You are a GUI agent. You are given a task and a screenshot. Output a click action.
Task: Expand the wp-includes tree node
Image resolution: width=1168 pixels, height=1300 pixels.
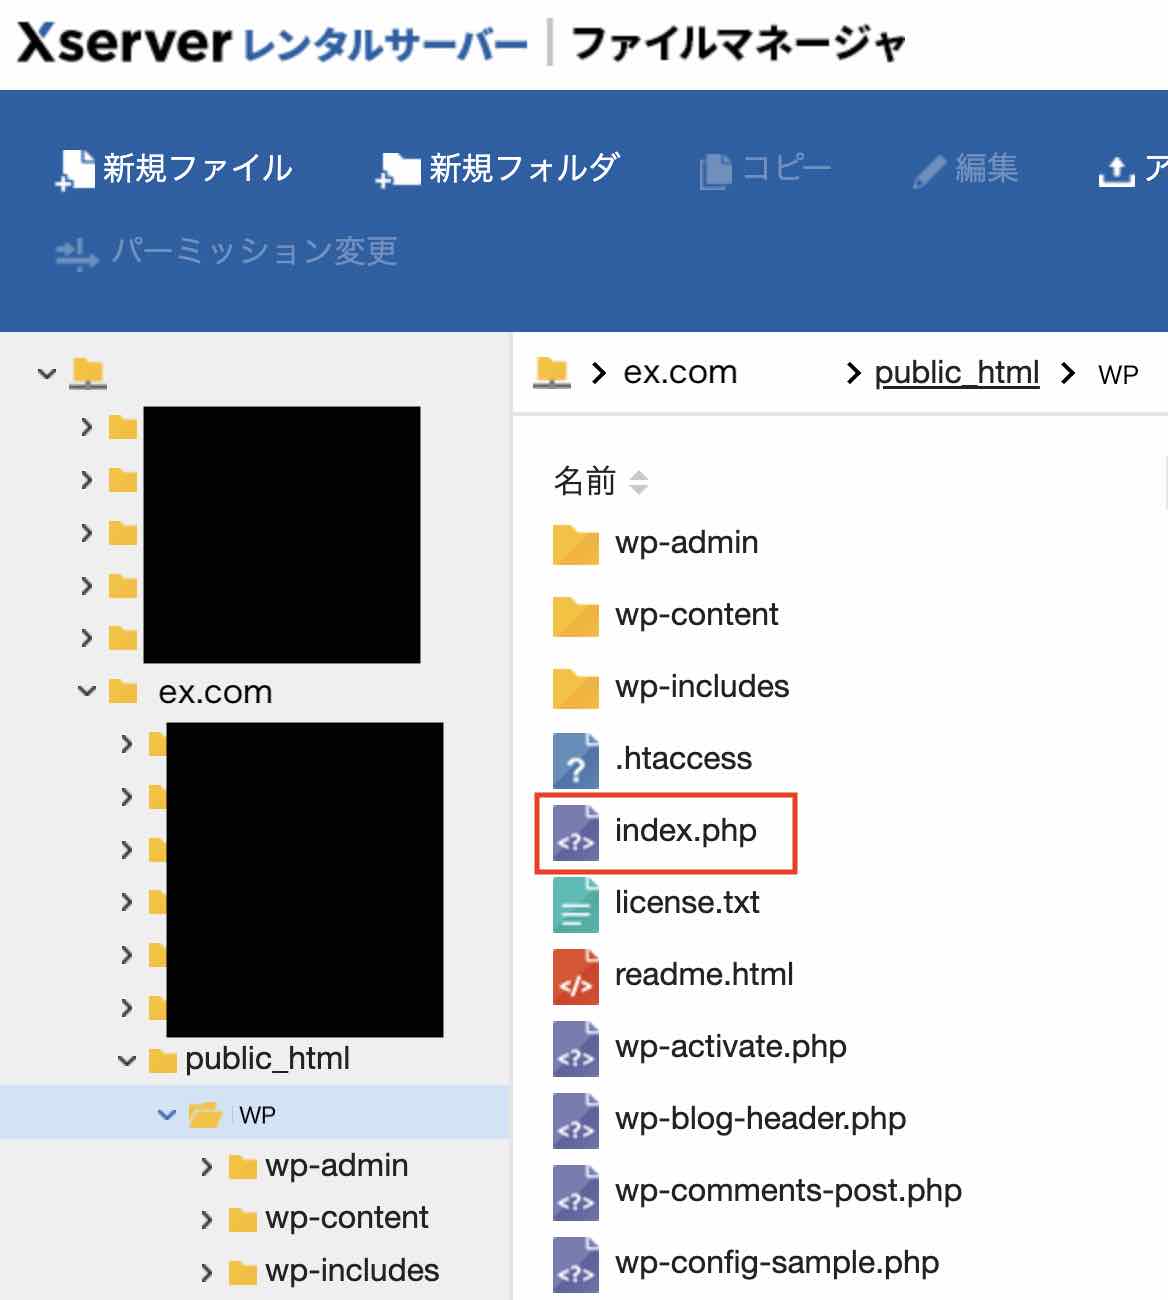click(207, 1272)
